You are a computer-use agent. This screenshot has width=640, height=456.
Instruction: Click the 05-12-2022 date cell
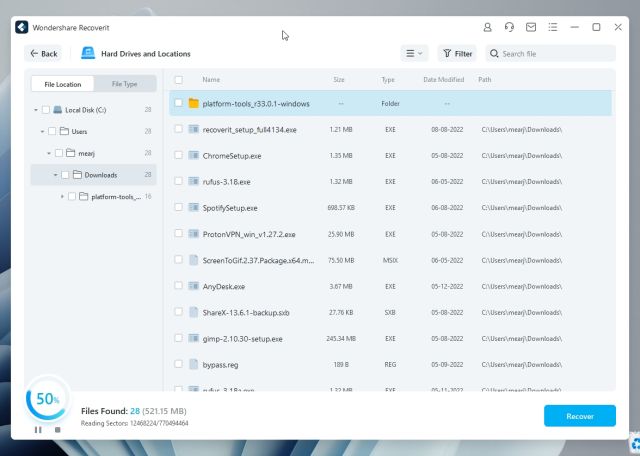(447, 286)
